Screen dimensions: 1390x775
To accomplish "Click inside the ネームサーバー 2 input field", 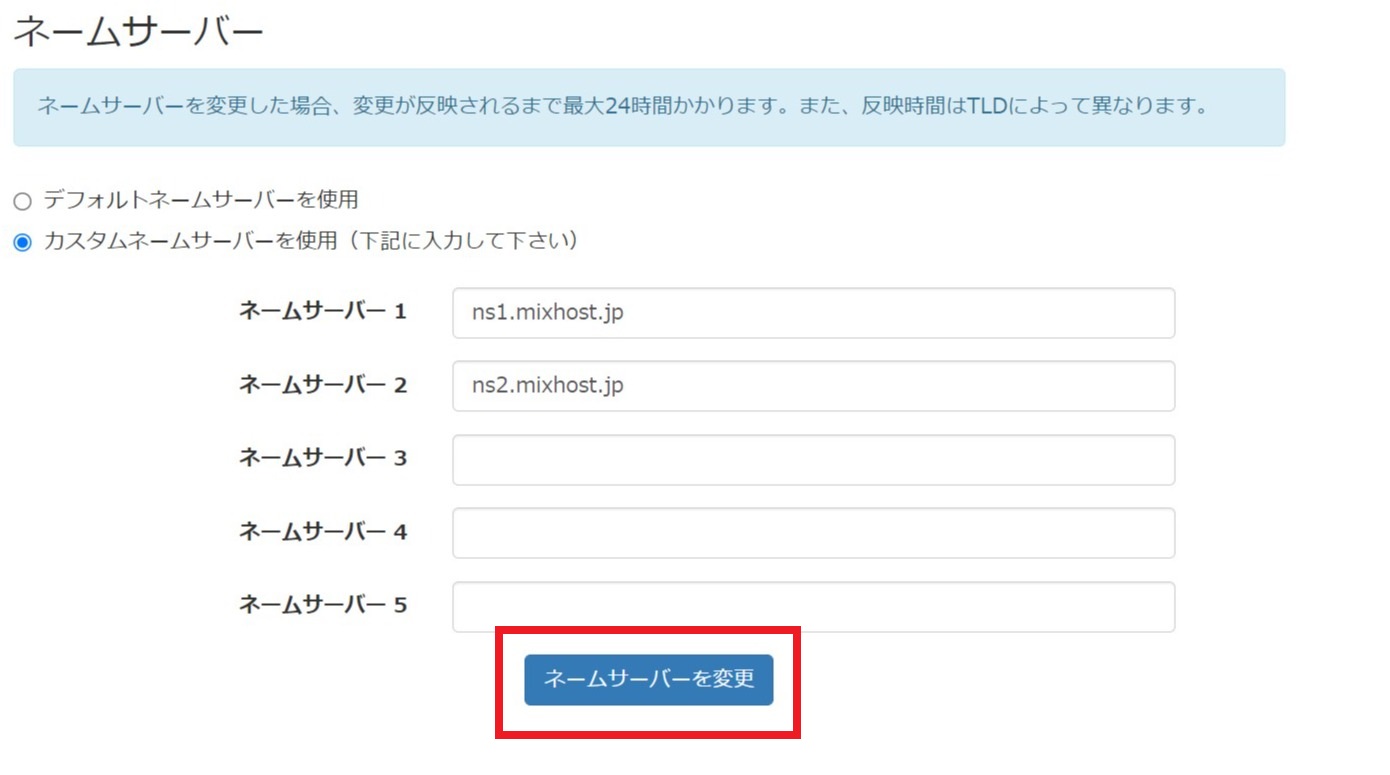I will click(x=810, y=385).
